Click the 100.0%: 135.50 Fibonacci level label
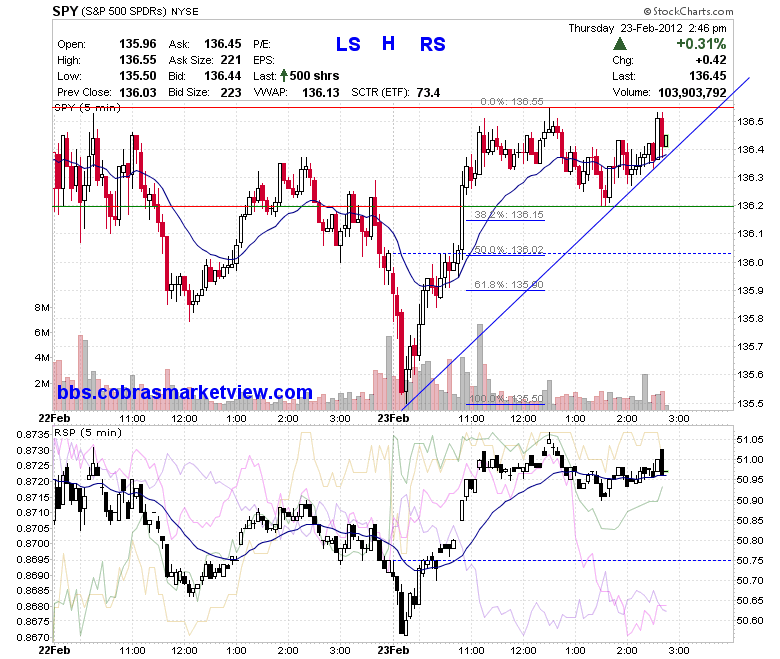This screenshot has height=659, width=780. click(x=506, y=398)
